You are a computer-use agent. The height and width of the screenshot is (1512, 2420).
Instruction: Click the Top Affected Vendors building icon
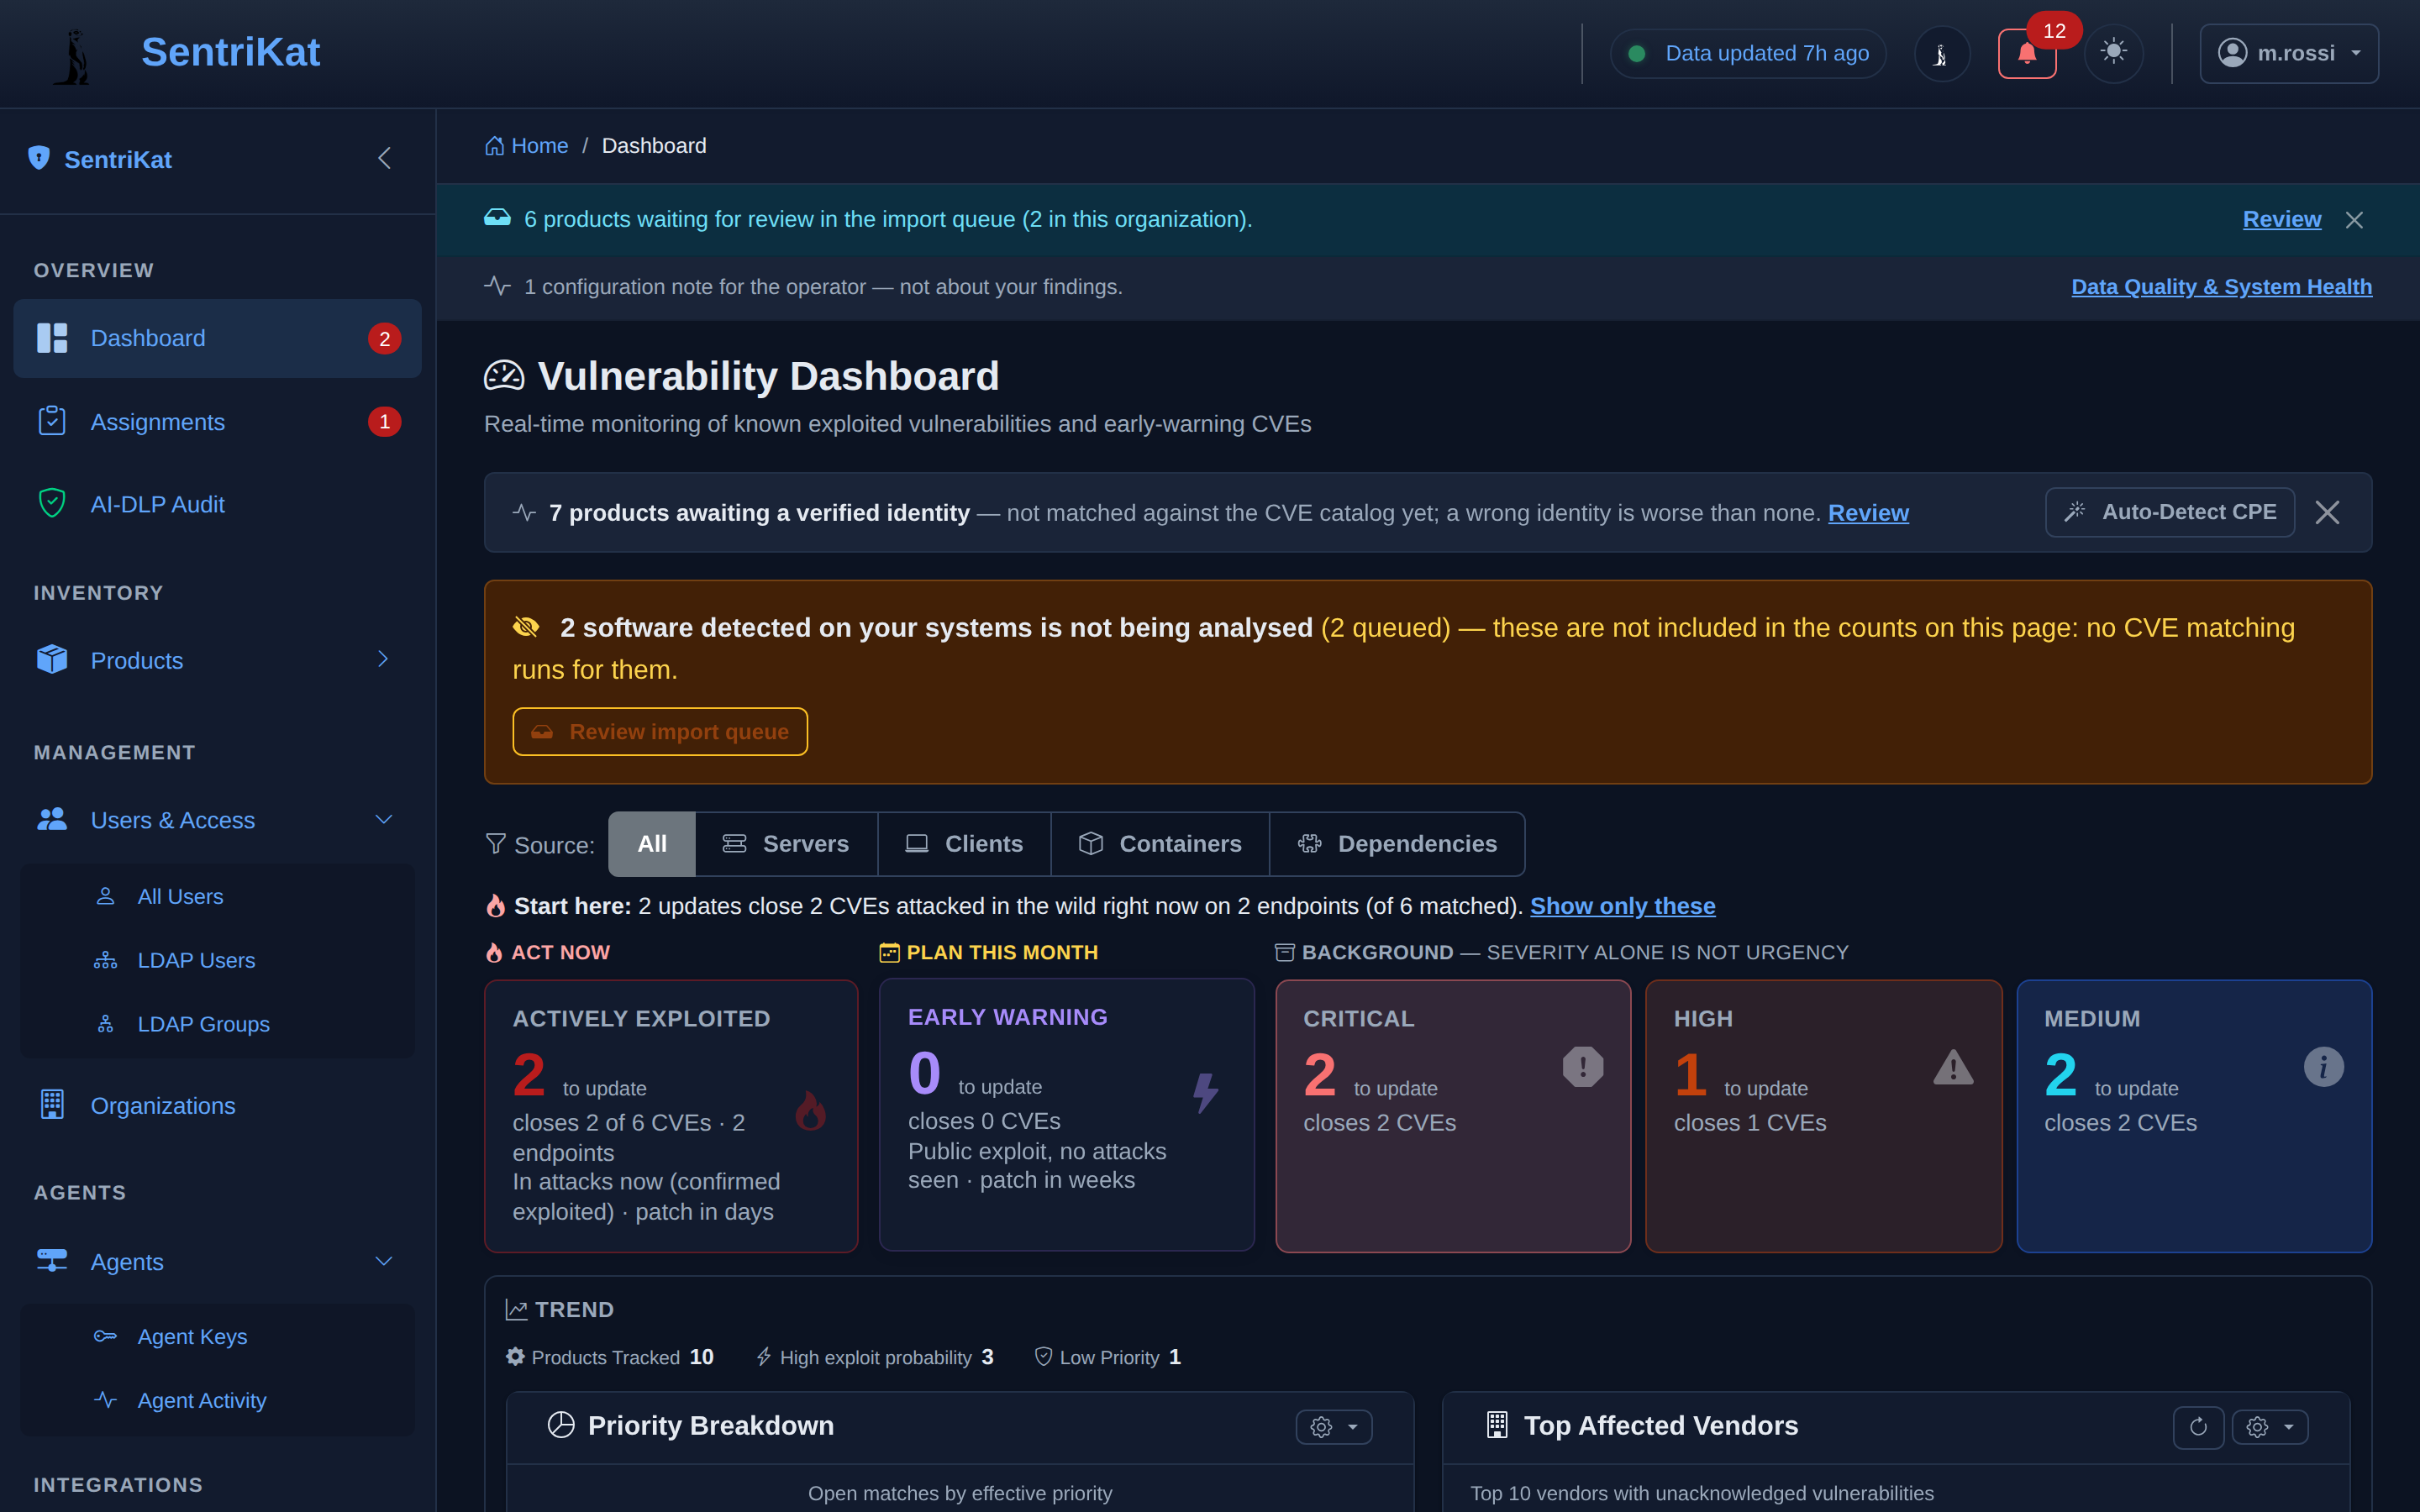click(x=1497, y=1425)
